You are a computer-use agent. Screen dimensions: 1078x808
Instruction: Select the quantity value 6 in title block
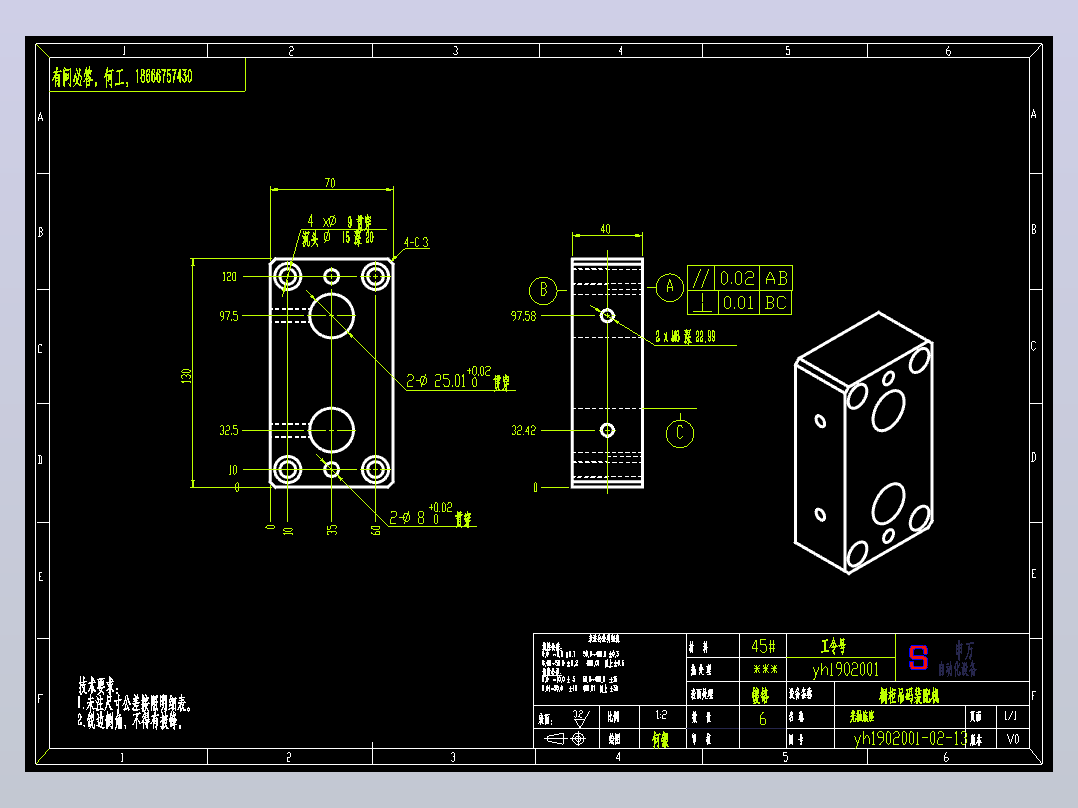click(762, 719)
